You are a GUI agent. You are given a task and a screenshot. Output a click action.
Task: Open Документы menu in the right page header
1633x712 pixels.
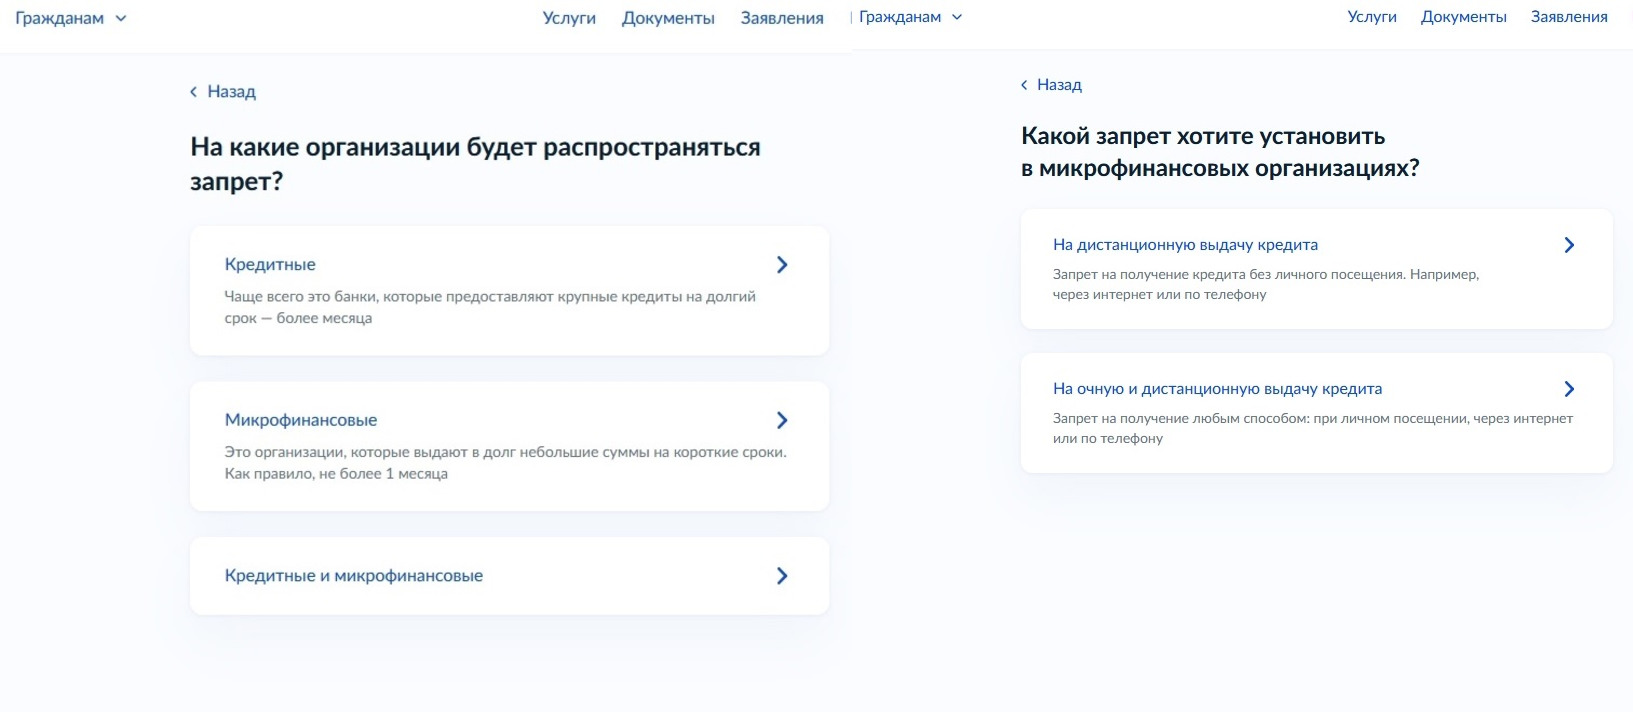(1463, 17)
